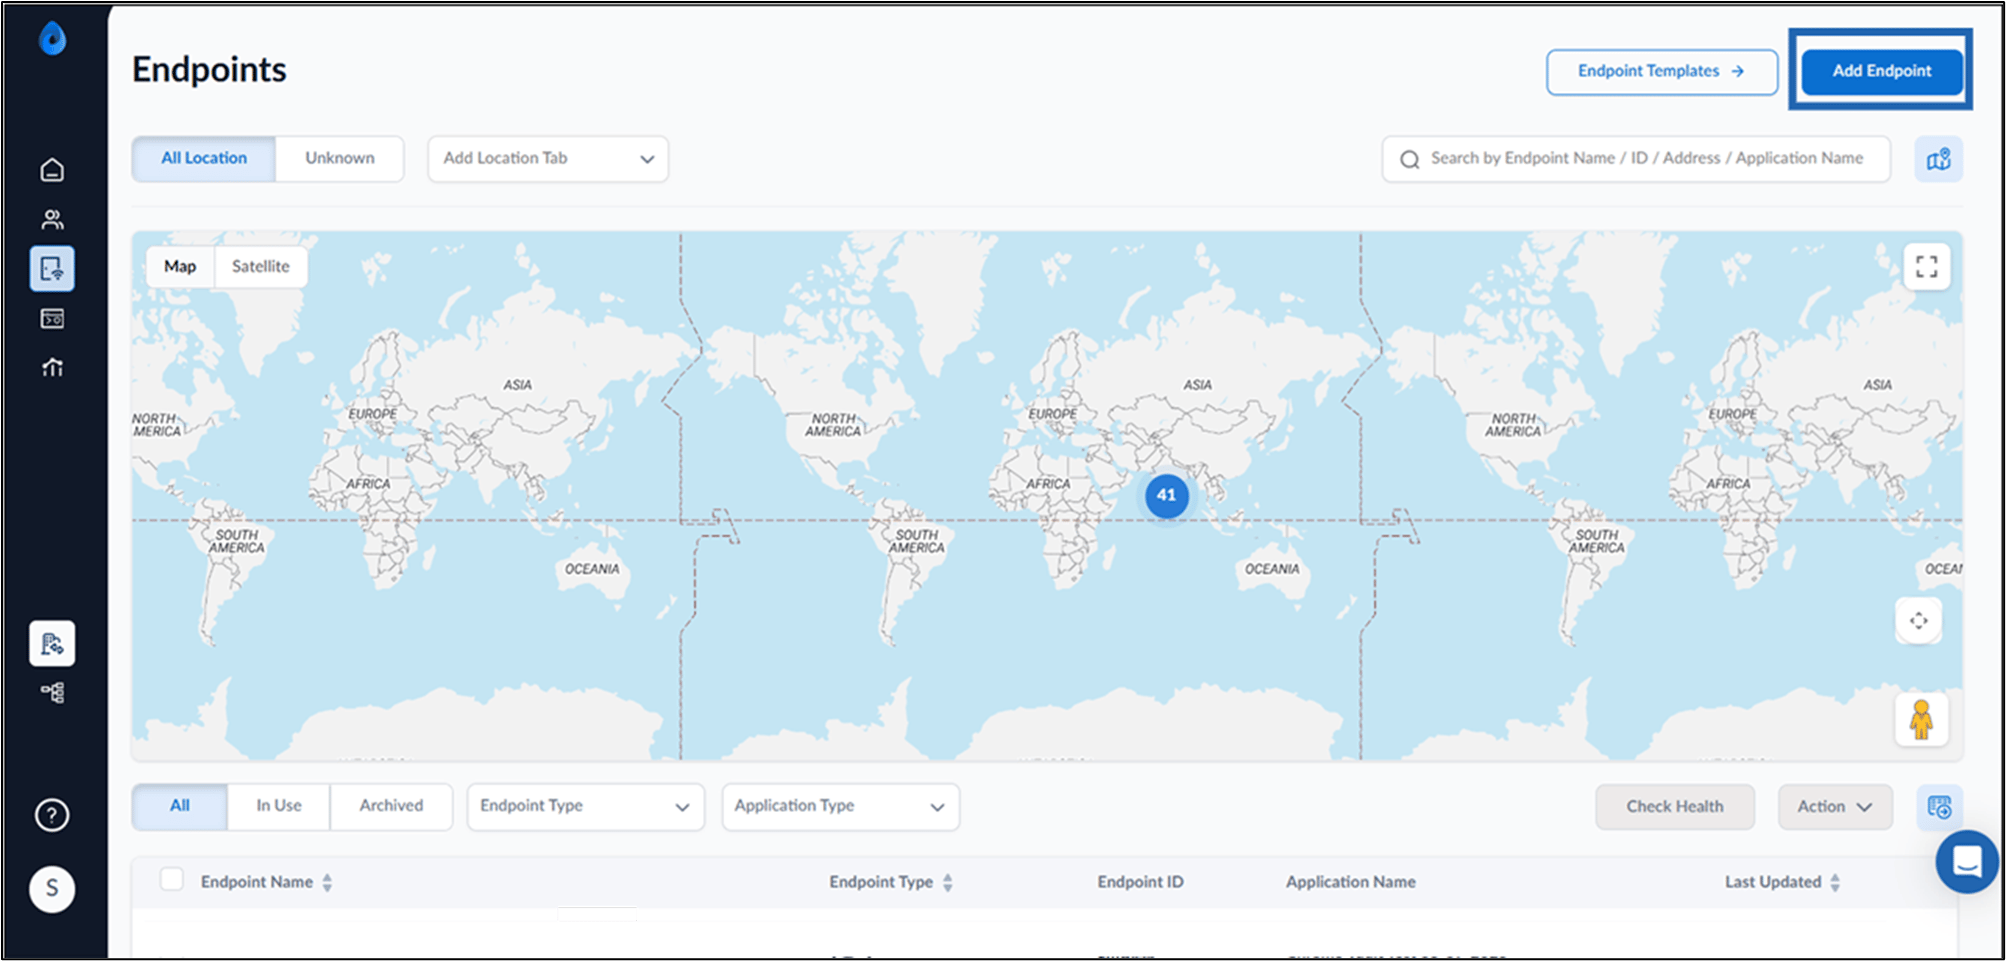
Task: Select the All endpoints status tab
Action: (180, 806)
